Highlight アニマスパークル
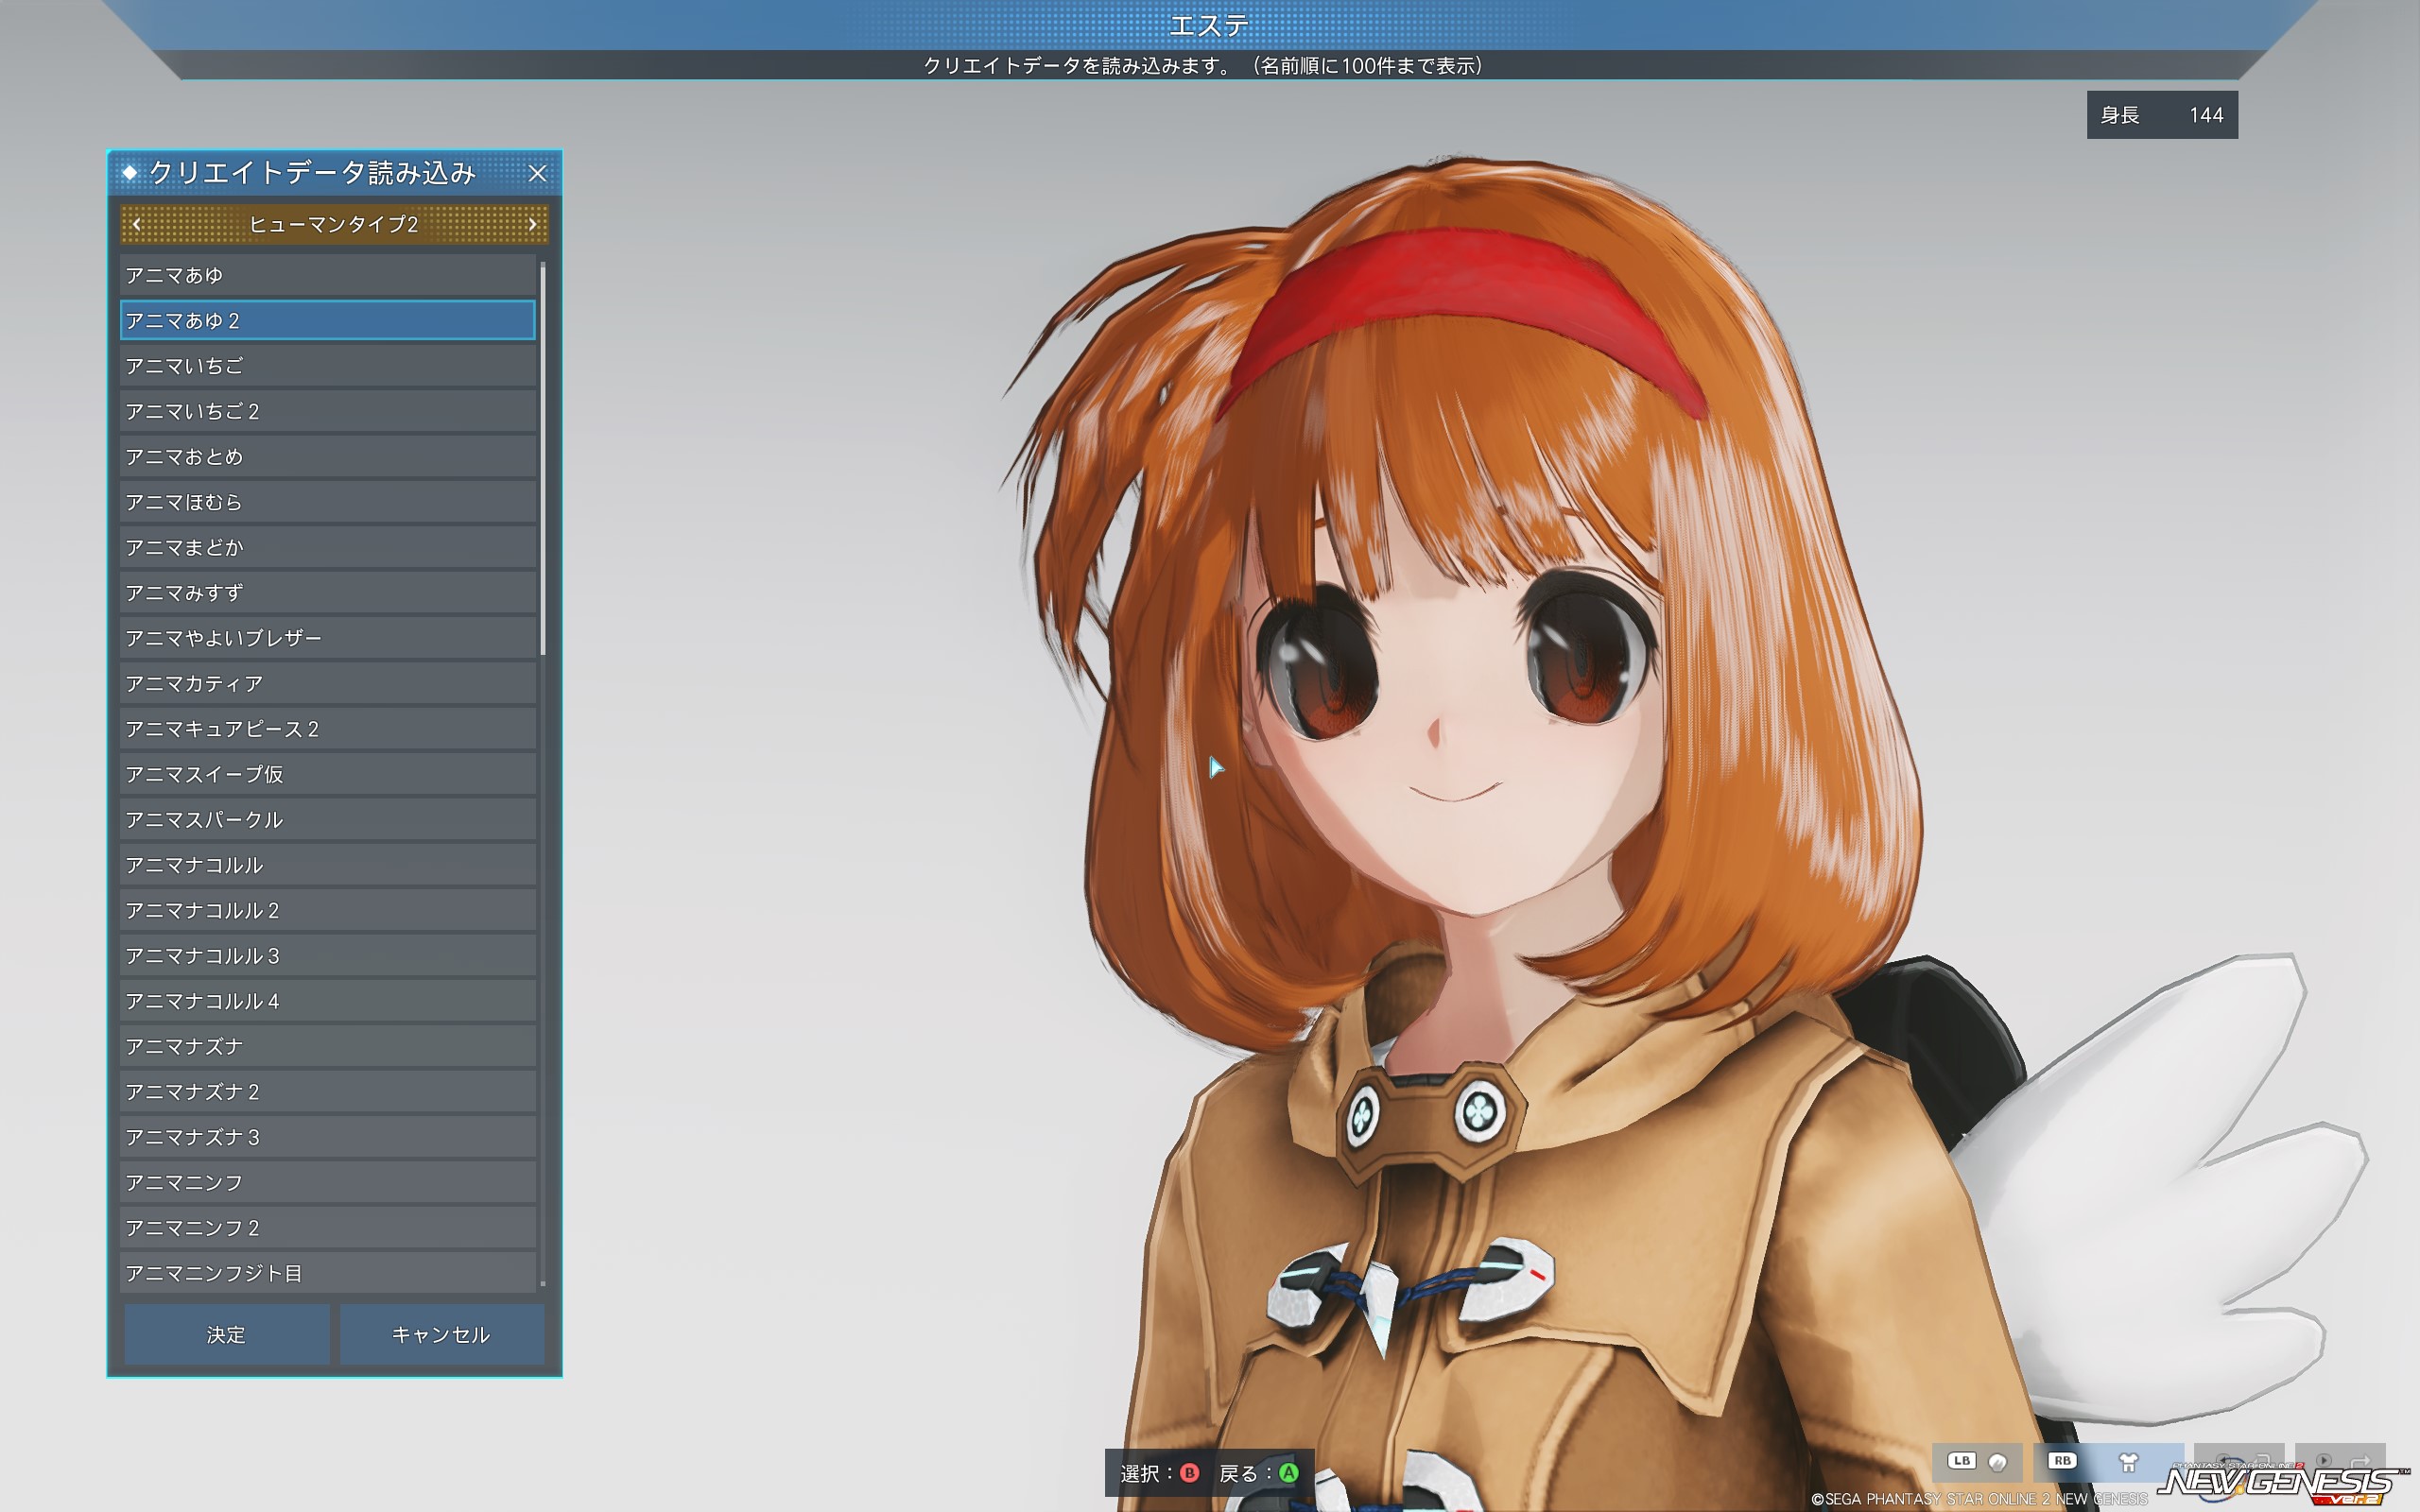The height and width of the screenshot is (1512, 2420). (328, 819)
